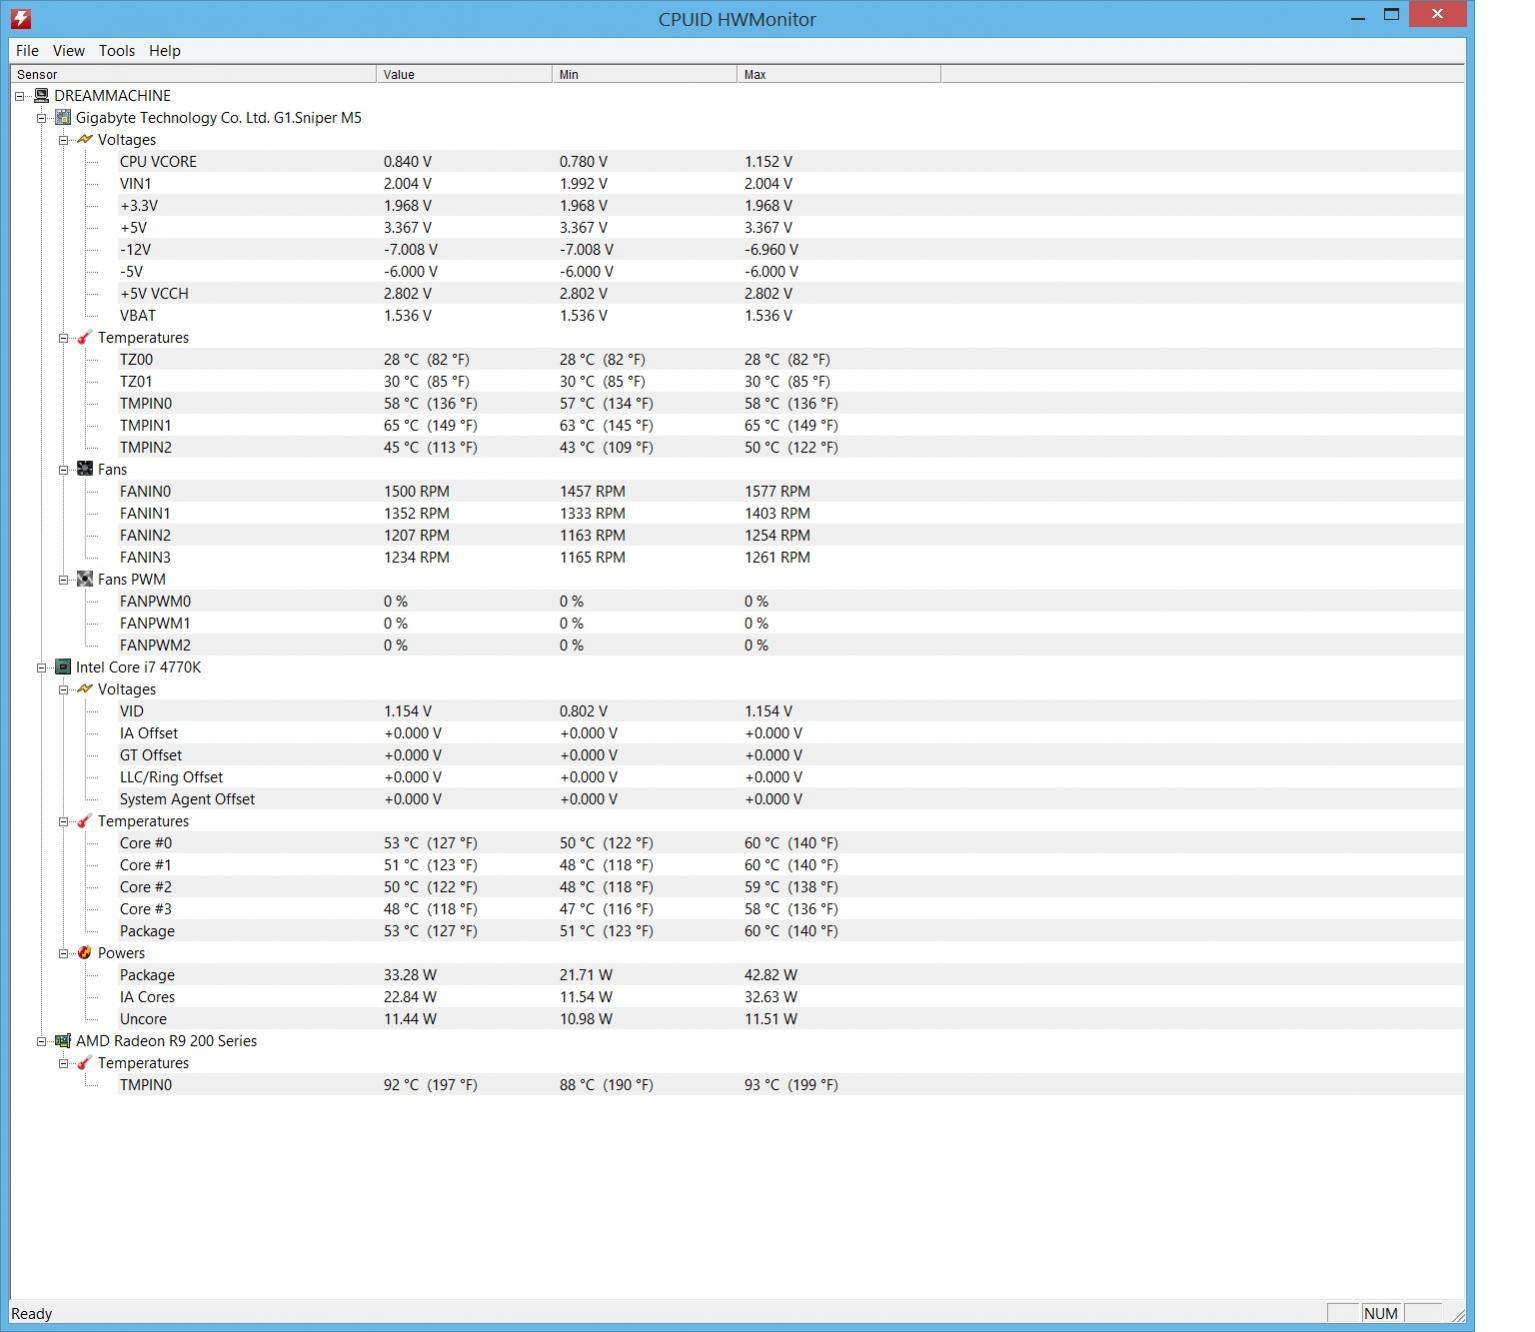Click the 92 °C Radeon TMPIN0 value
The width and height of the screenshot is (1535, 1332).
430,1085
